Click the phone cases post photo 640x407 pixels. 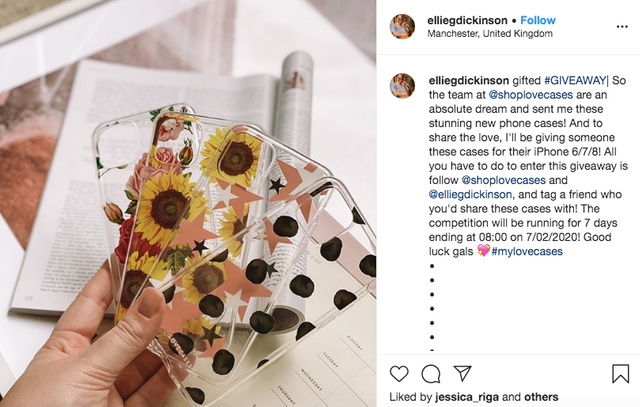pyautogui.click(x=188, y=203)
